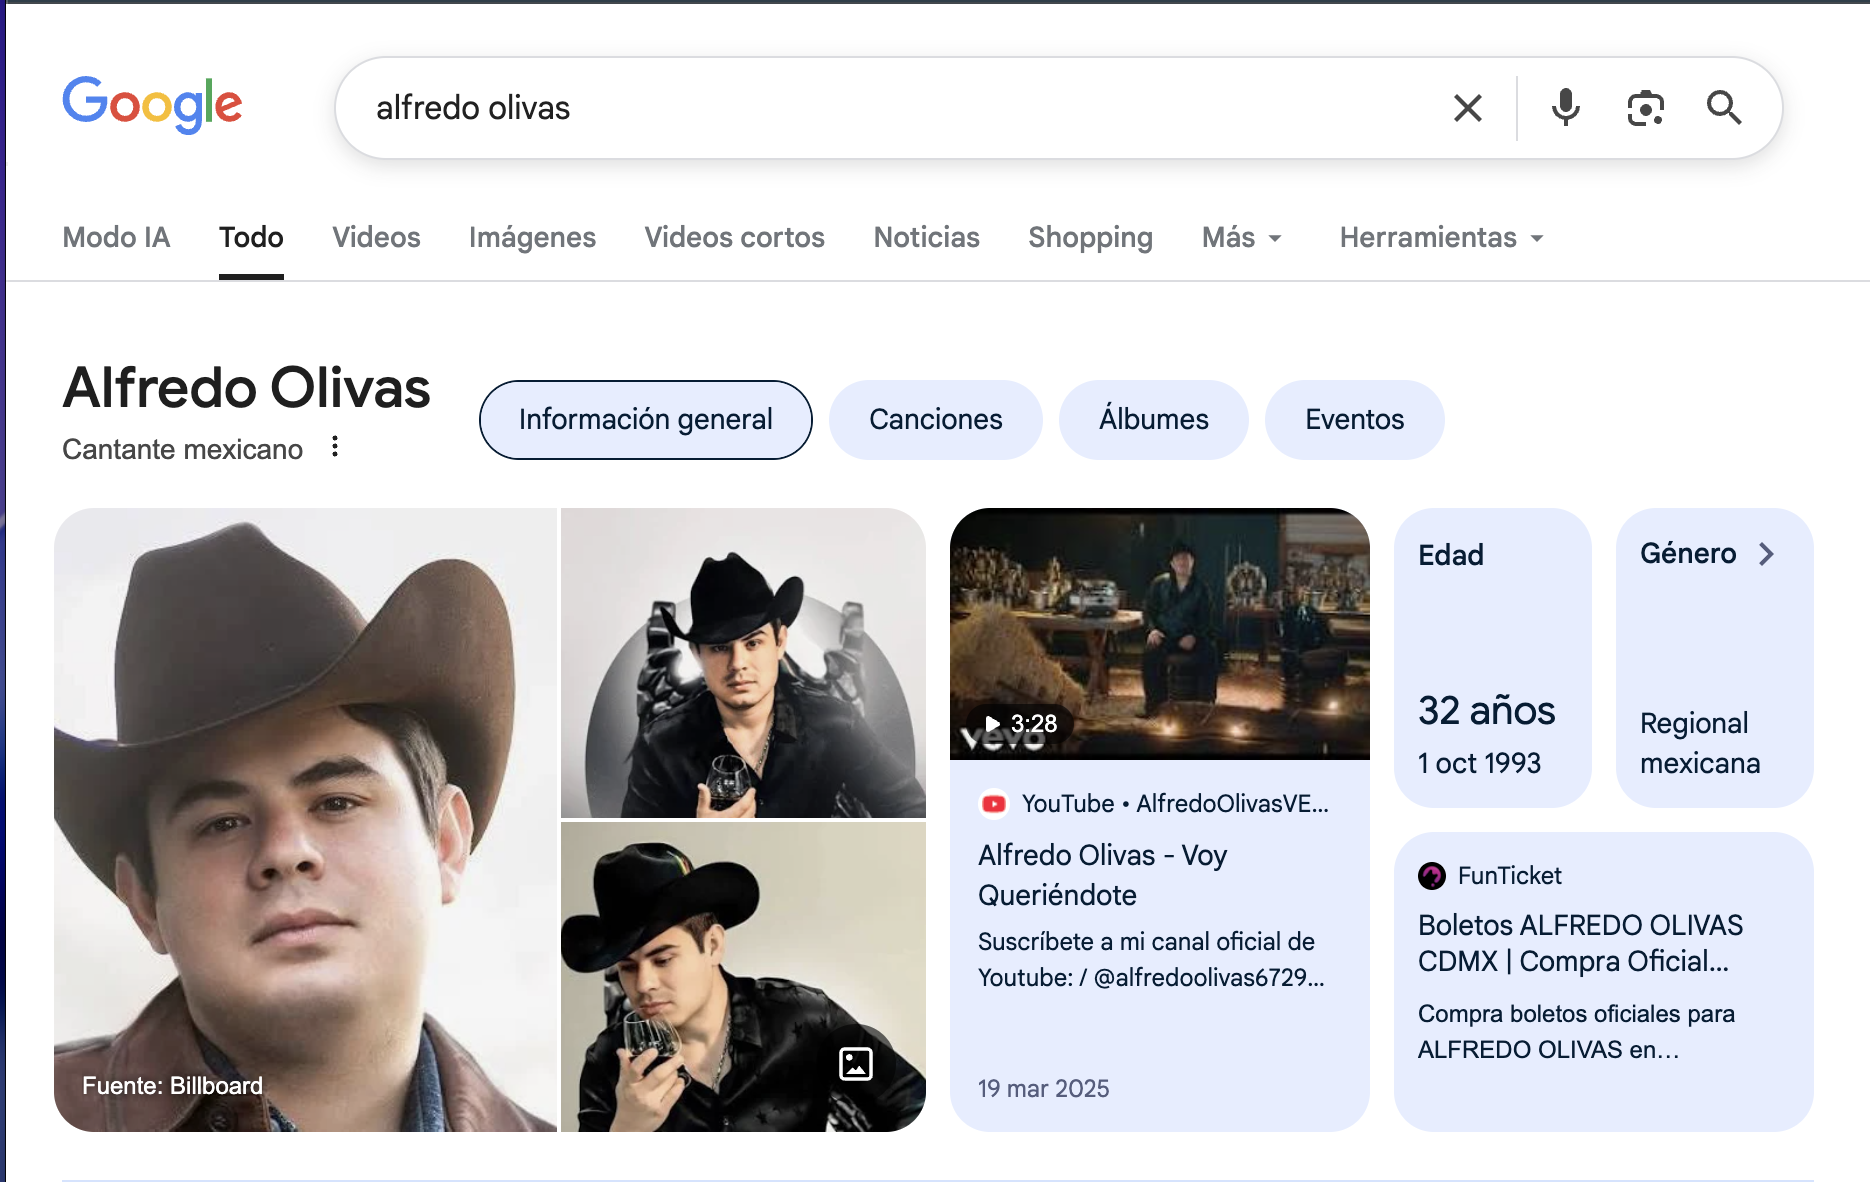
Task: Click the search magnifier icon
Action: coord(1725,107)
